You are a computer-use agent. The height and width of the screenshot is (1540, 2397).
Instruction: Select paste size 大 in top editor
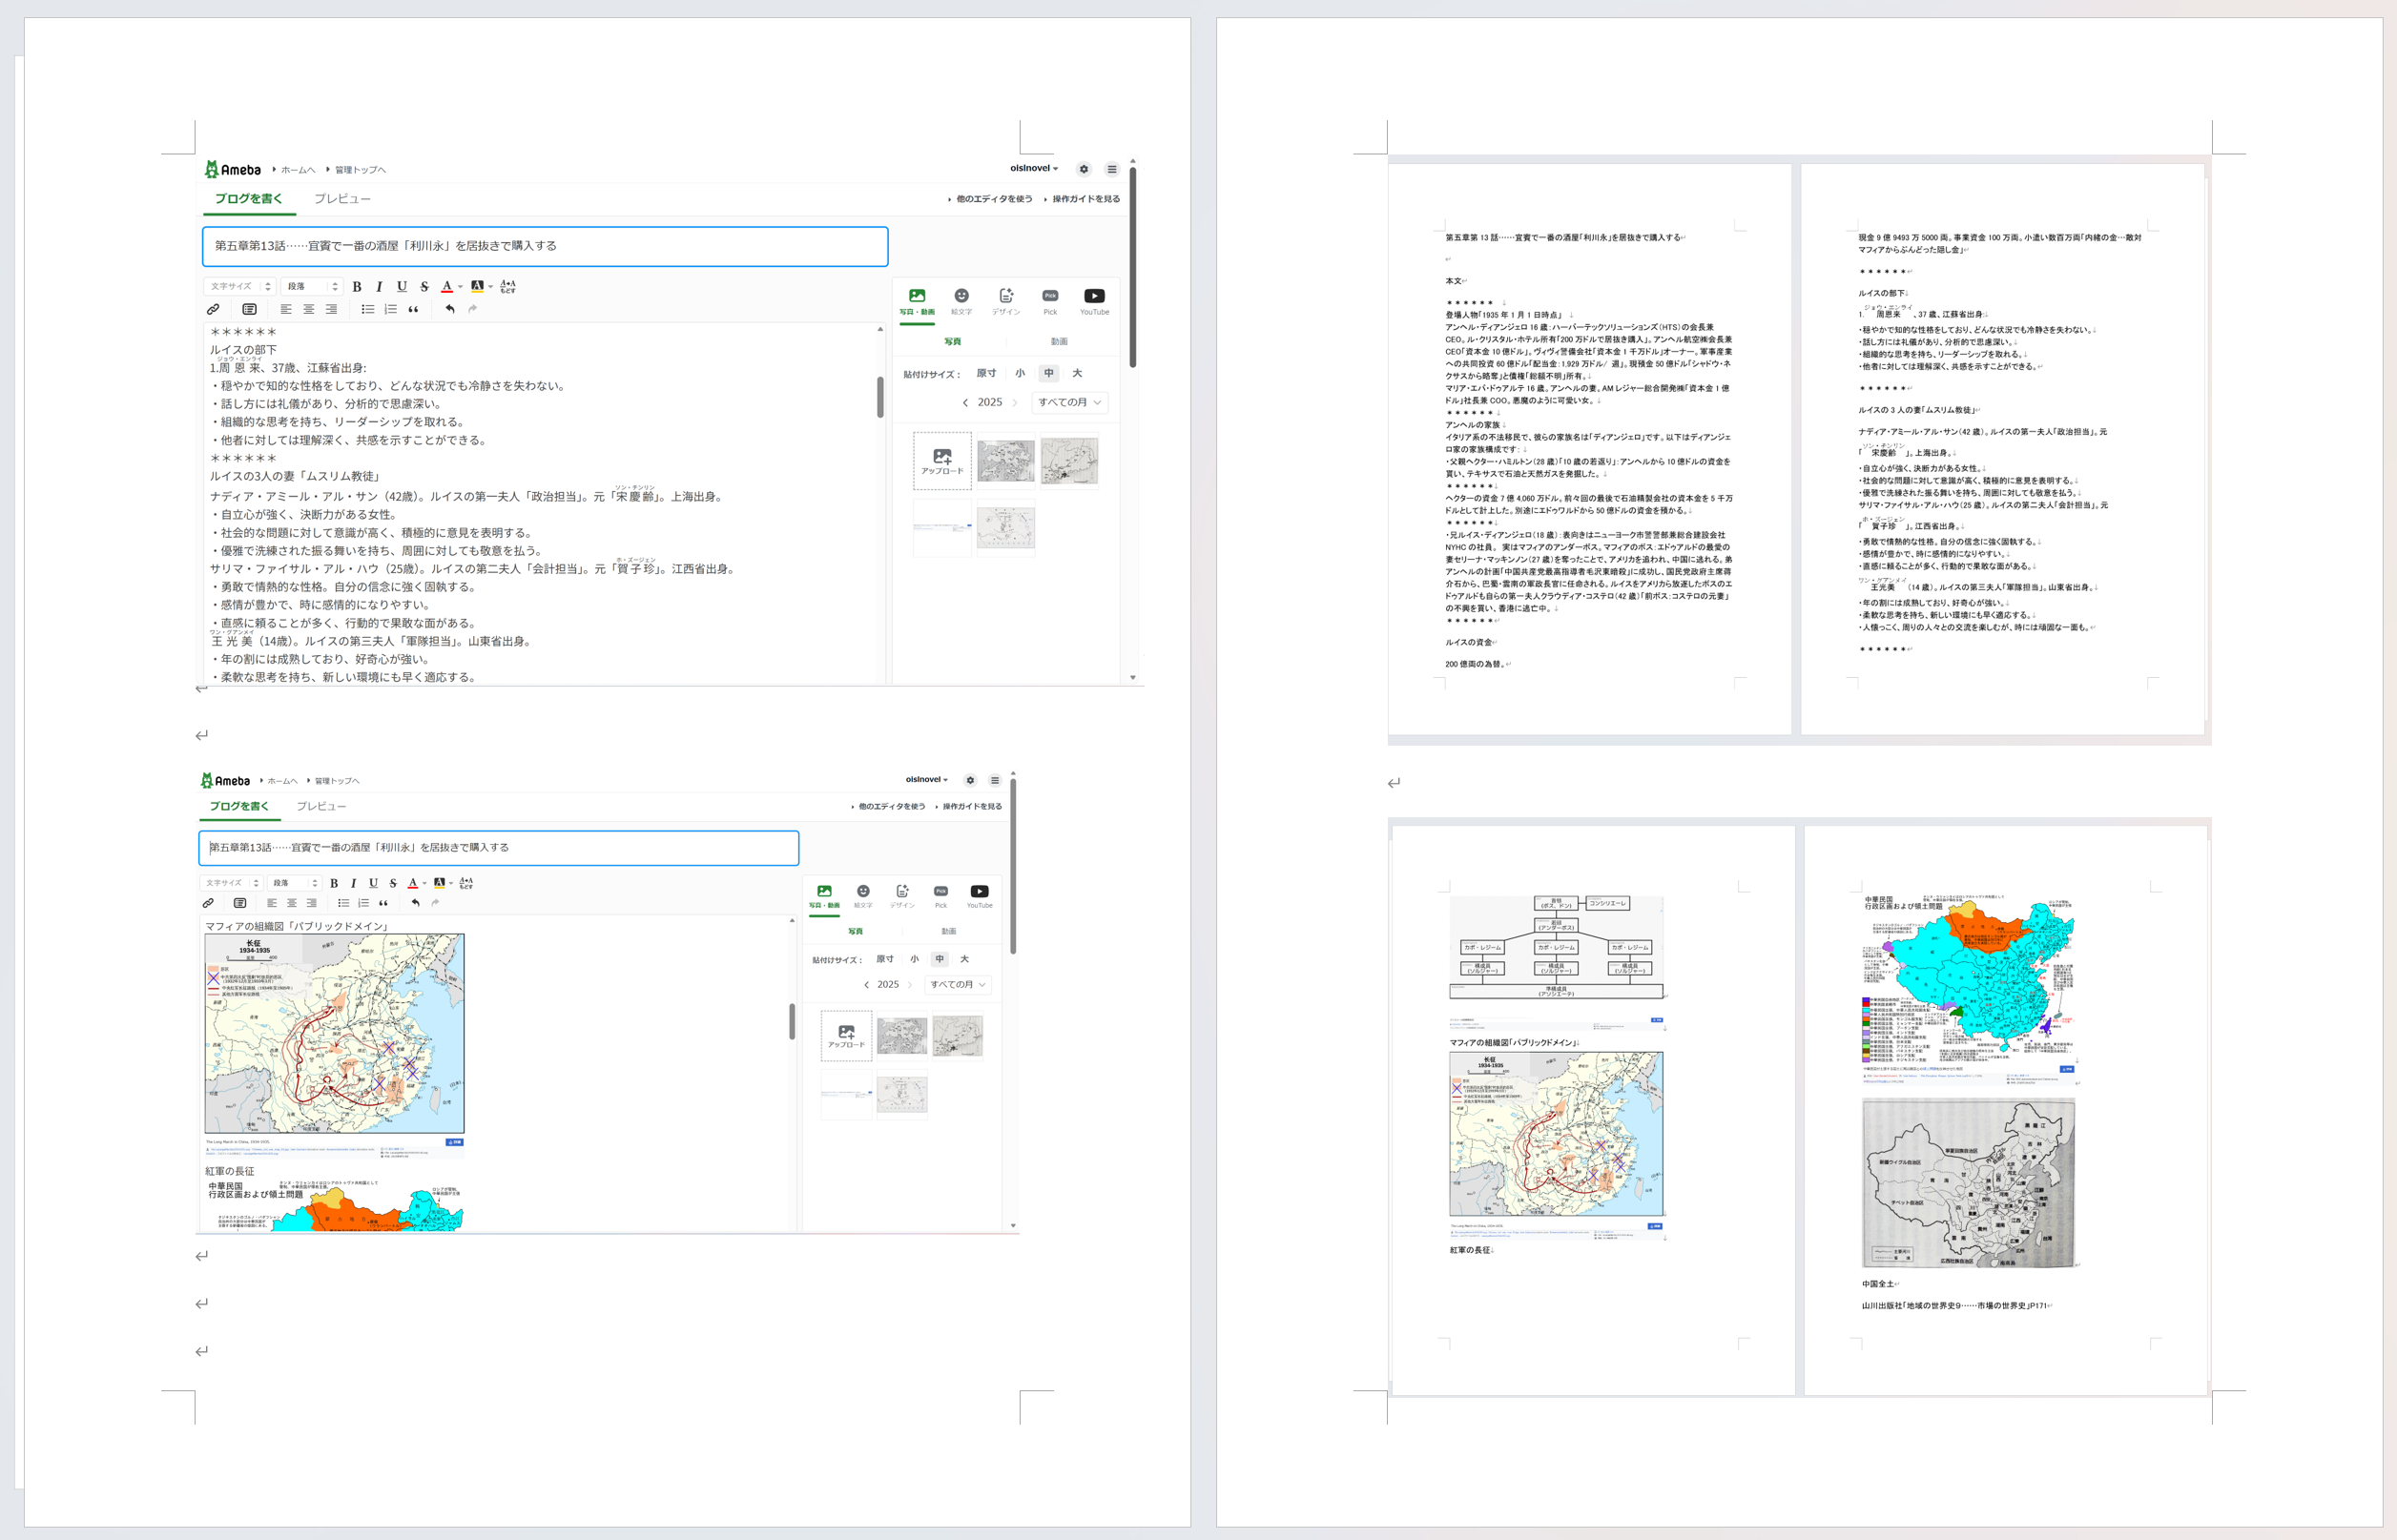(1077, 373)
